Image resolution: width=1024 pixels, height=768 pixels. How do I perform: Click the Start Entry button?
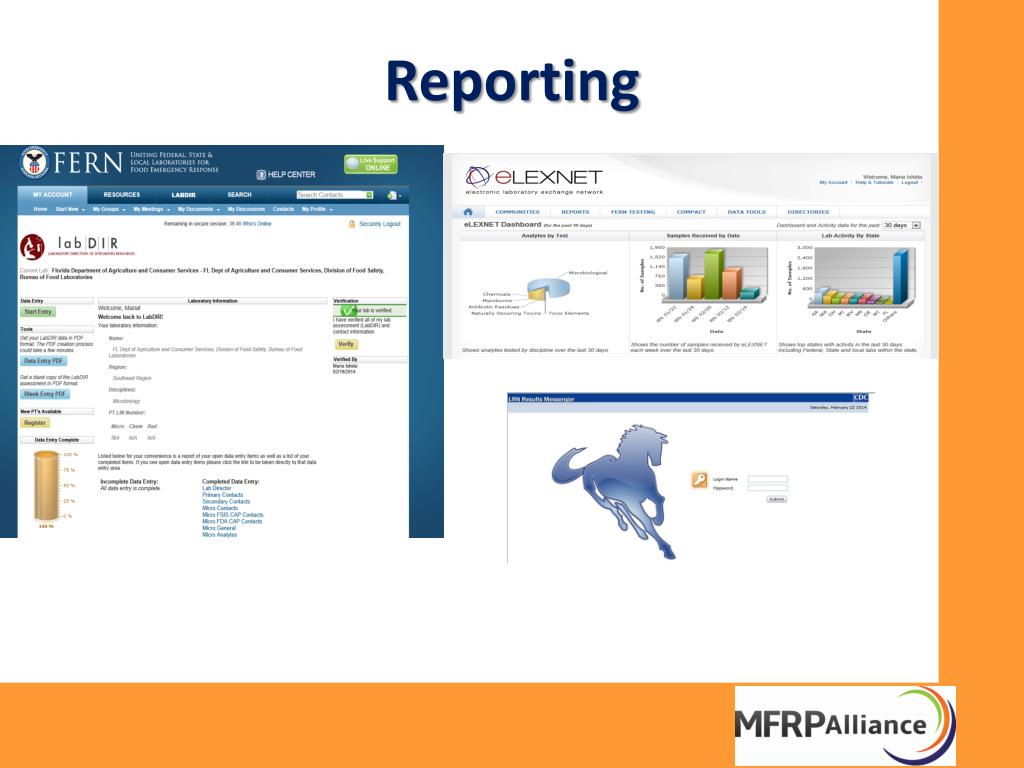point(38,312)
